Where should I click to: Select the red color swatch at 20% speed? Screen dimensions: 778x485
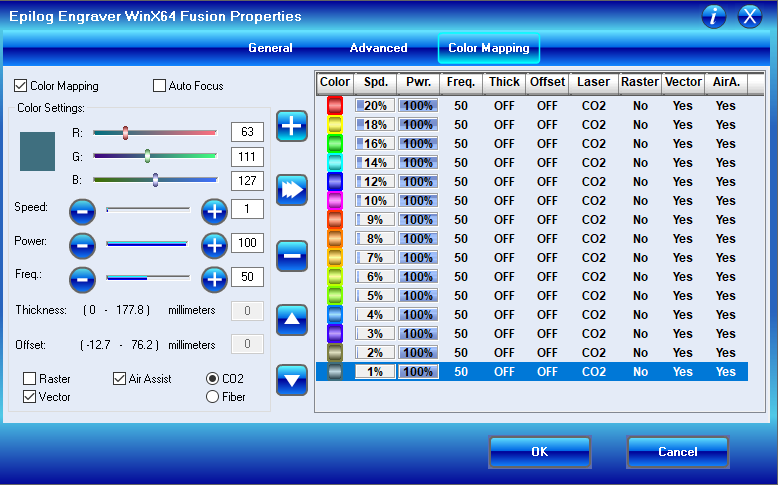(335, 106)
